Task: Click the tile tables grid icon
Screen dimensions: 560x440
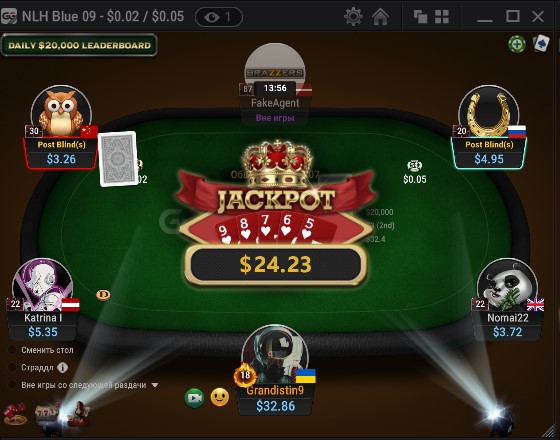Action: (442, 16)
